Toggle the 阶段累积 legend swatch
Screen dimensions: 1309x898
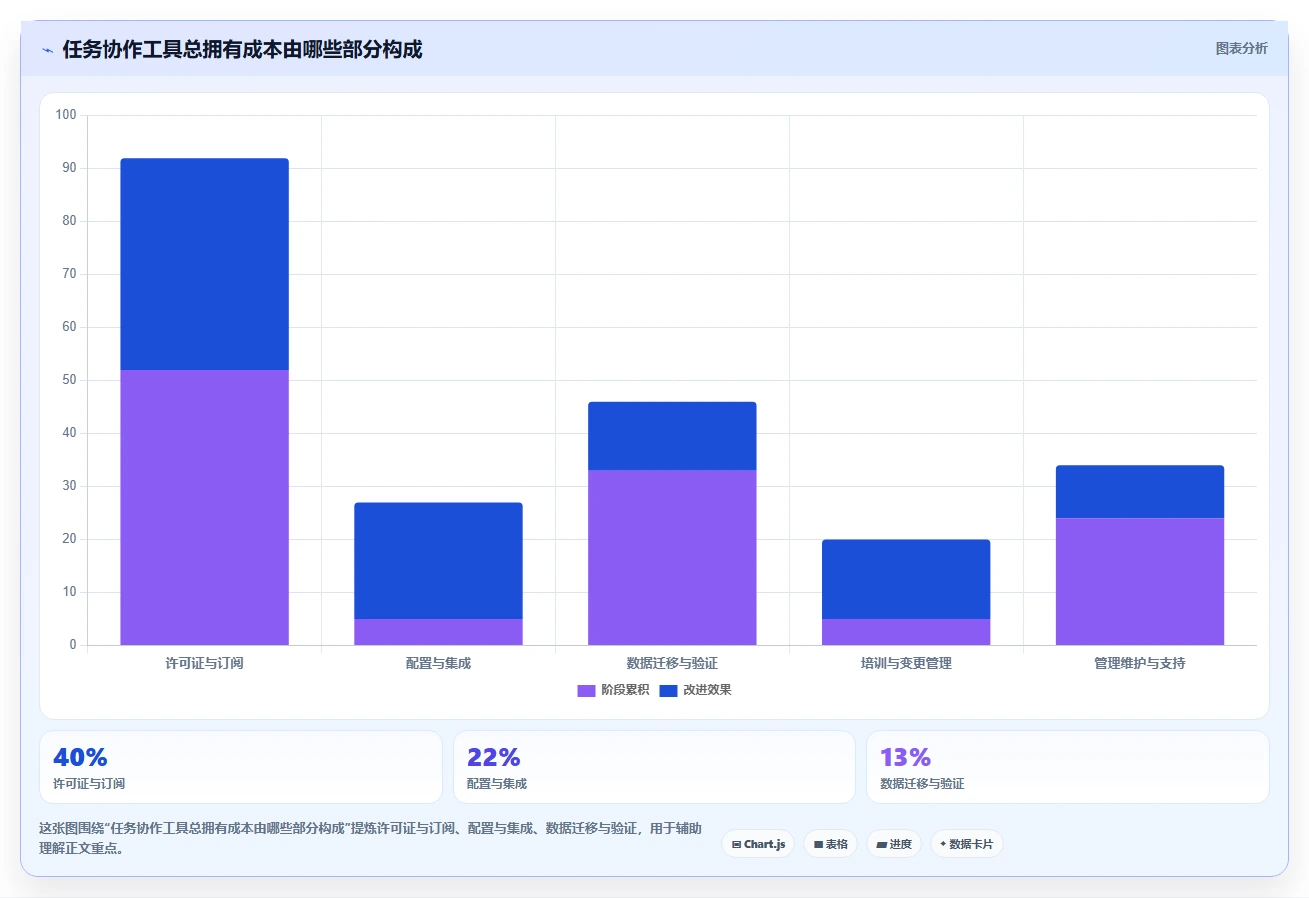click(x=586, y=690)
